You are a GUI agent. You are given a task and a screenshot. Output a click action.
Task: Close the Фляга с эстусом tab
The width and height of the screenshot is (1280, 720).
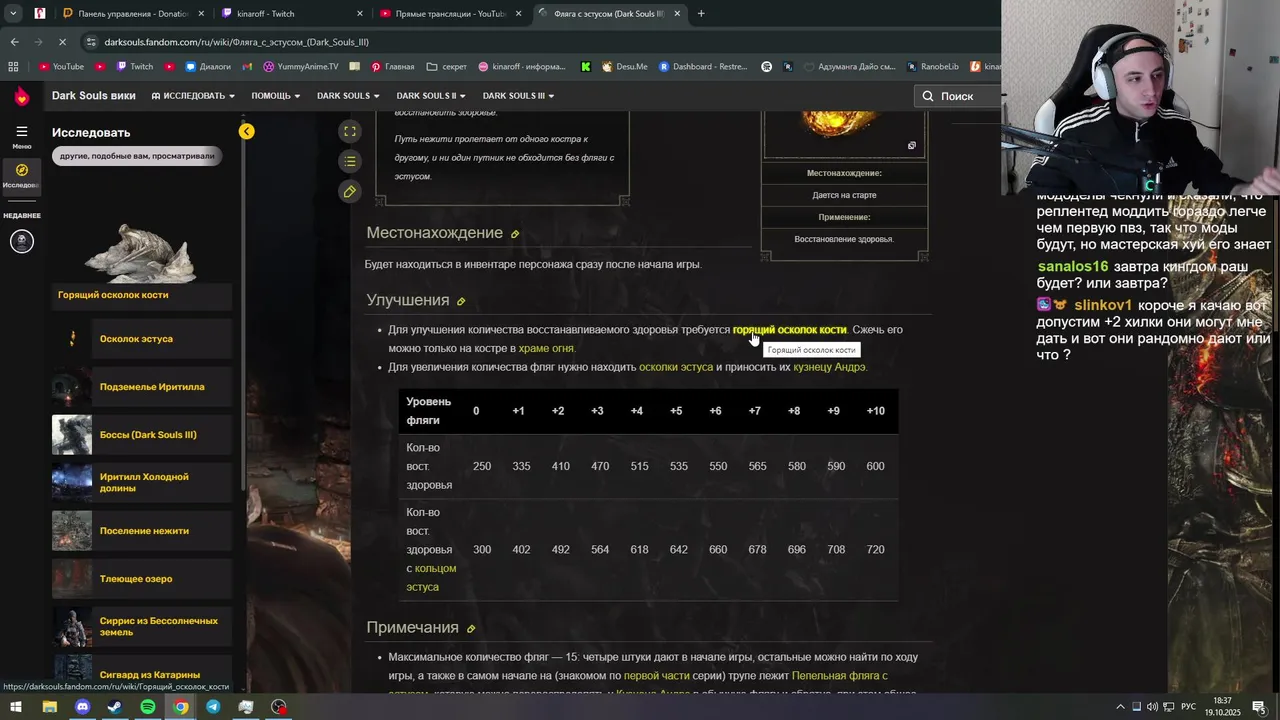(677, 14)
